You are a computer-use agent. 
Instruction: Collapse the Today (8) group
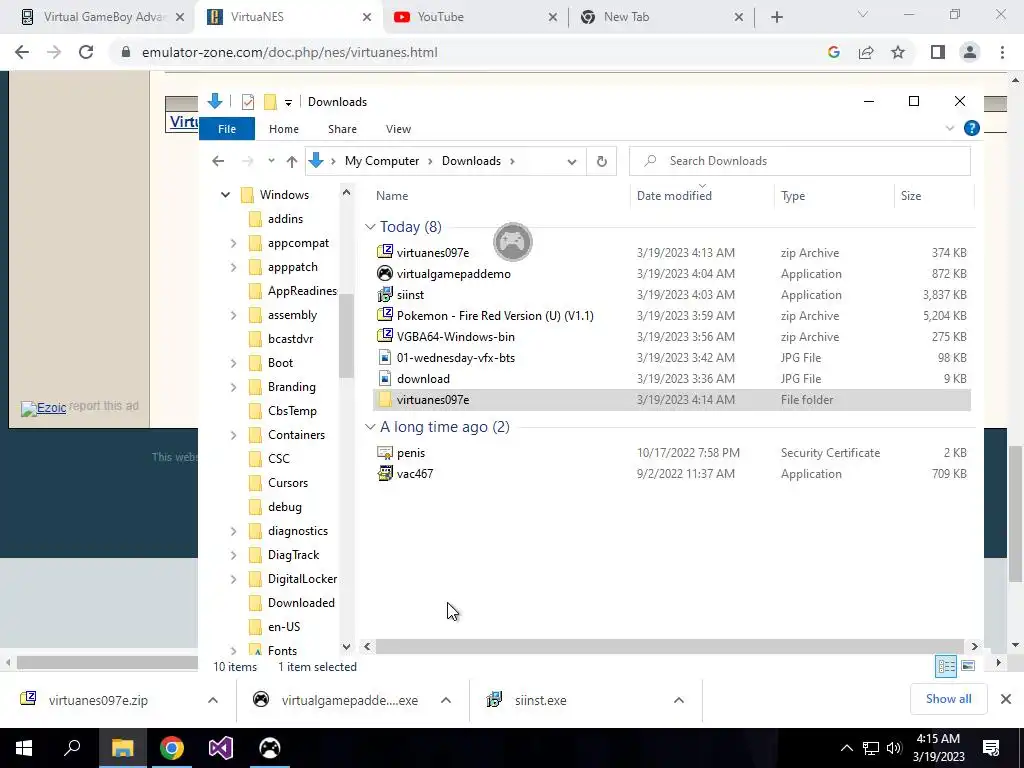(x=370, y=227)
